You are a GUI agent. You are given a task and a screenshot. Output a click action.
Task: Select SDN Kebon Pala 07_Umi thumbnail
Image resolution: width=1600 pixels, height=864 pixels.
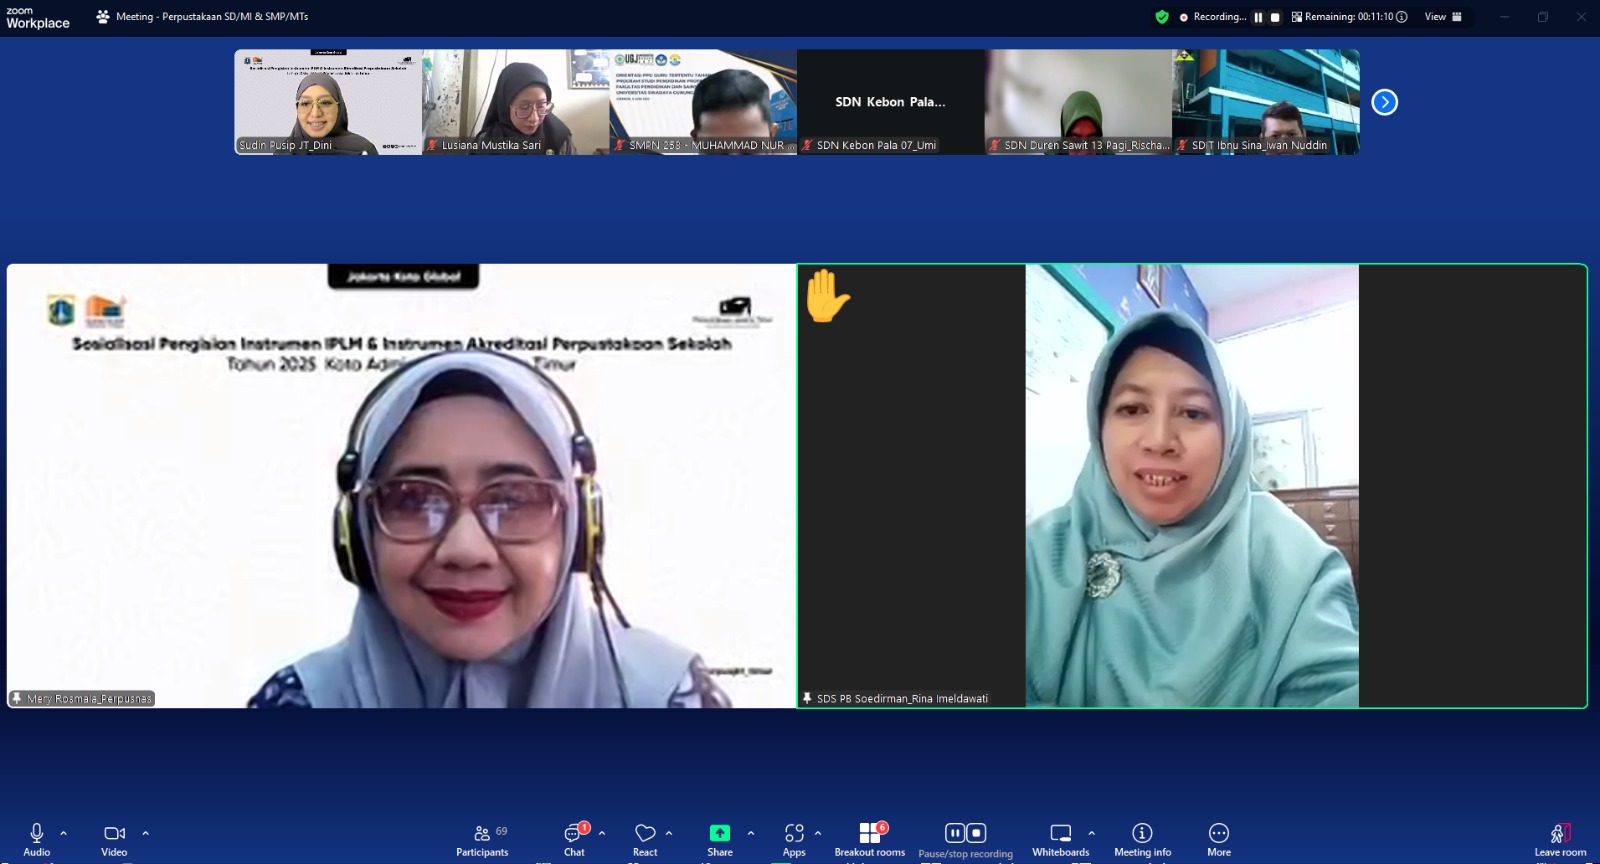tap(891, 102)
